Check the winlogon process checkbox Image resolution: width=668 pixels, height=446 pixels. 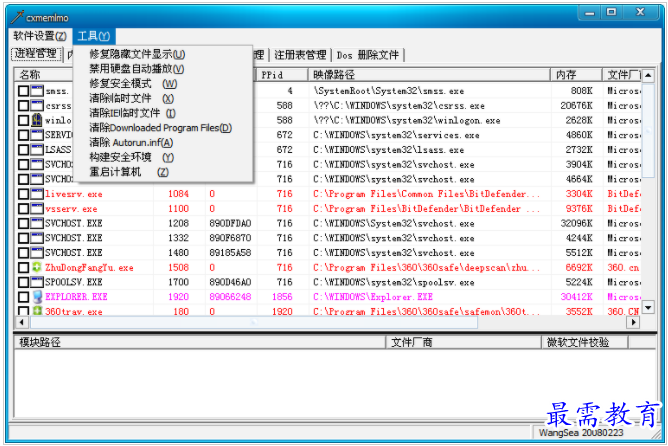(23, 120)
